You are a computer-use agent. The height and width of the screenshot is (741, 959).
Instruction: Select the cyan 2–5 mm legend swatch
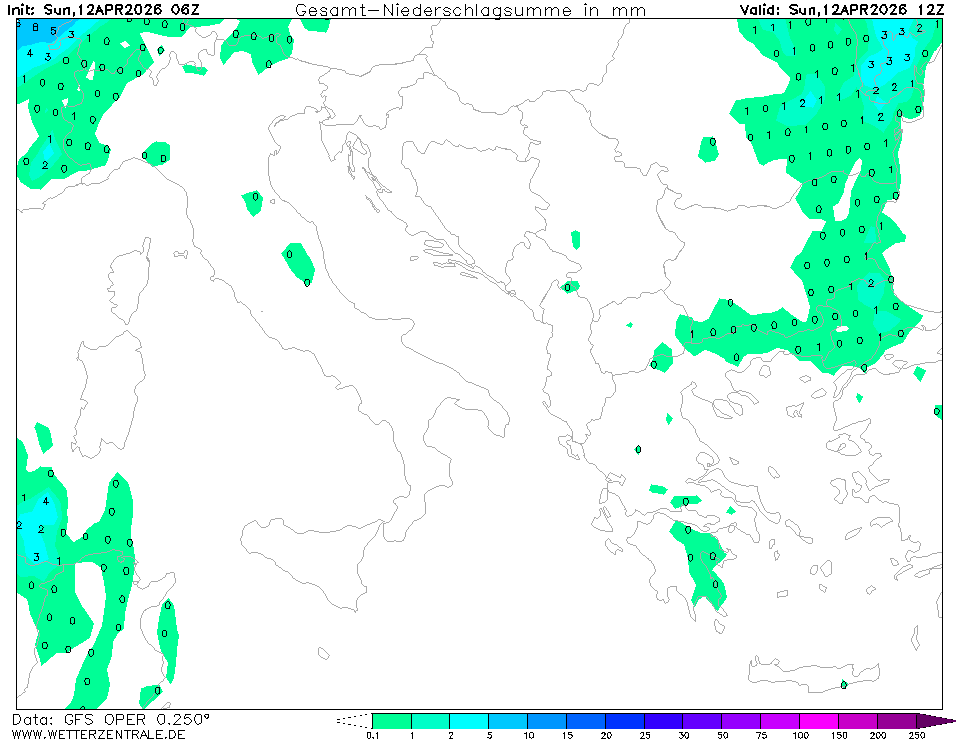(x=469, y=720)
